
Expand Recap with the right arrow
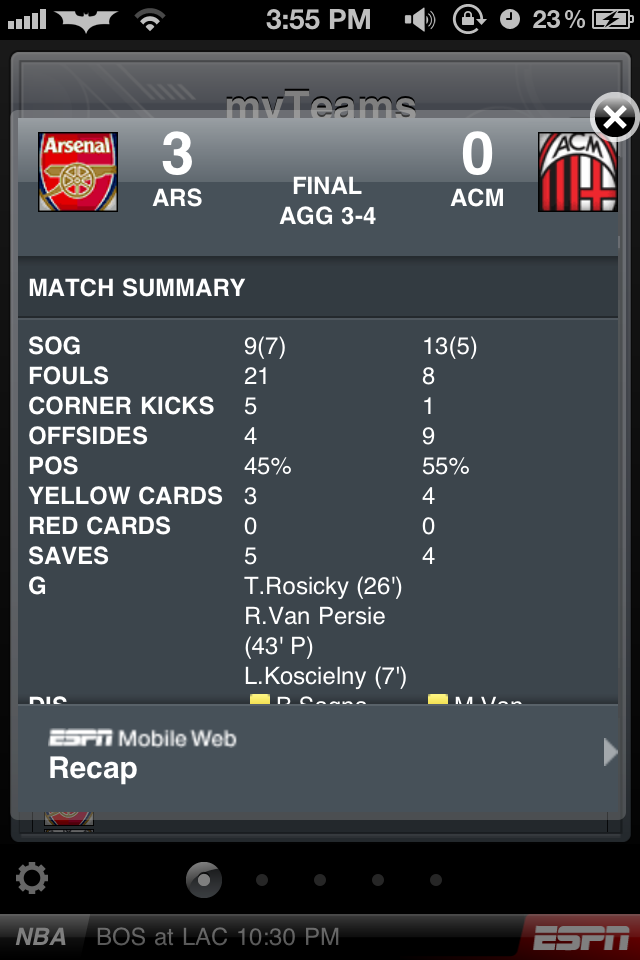pyautogui.click(x=610, y=752)
